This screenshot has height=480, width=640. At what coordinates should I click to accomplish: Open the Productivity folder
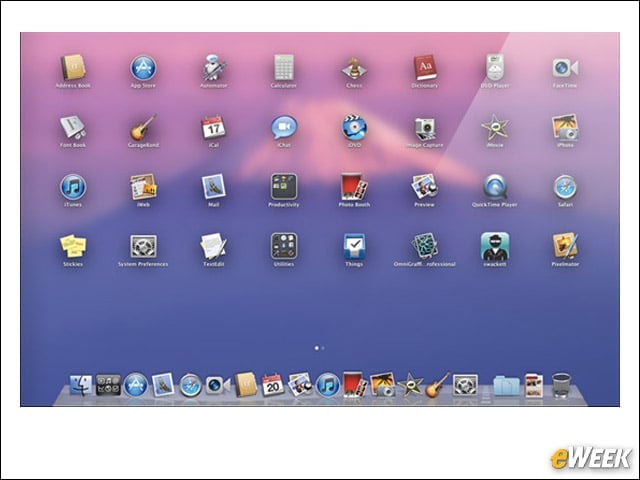pyautogui.click(x=284, y=187)
